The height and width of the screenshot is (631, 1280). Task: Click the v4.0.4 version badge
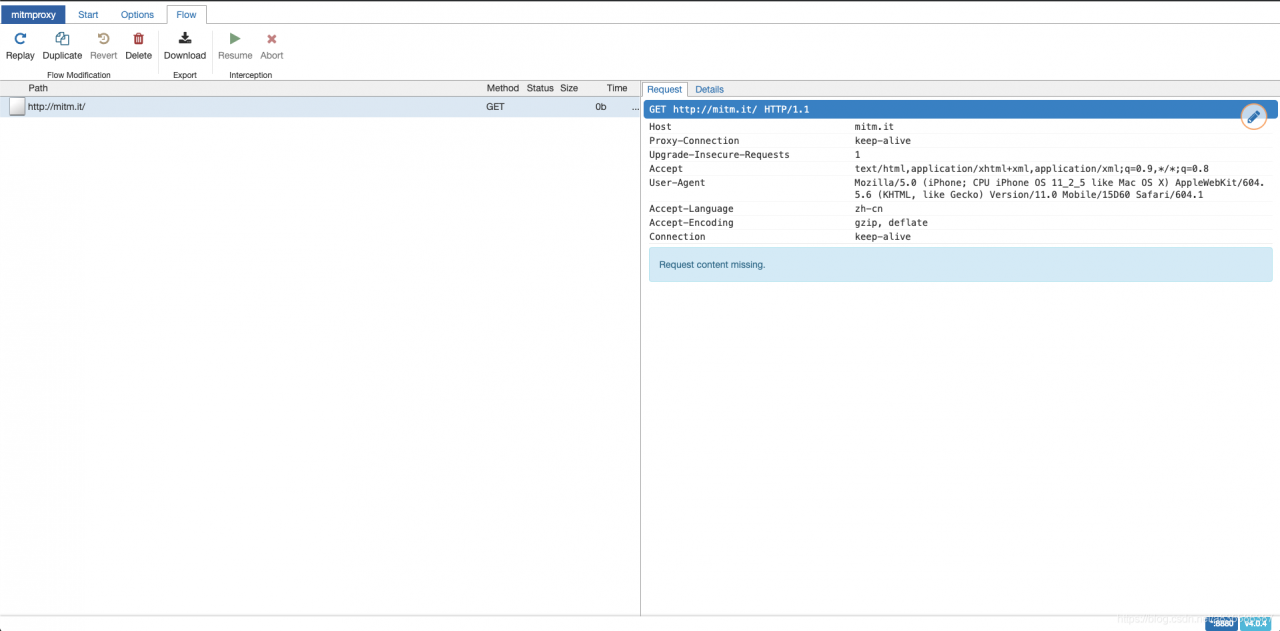(x=1255, y=623)
